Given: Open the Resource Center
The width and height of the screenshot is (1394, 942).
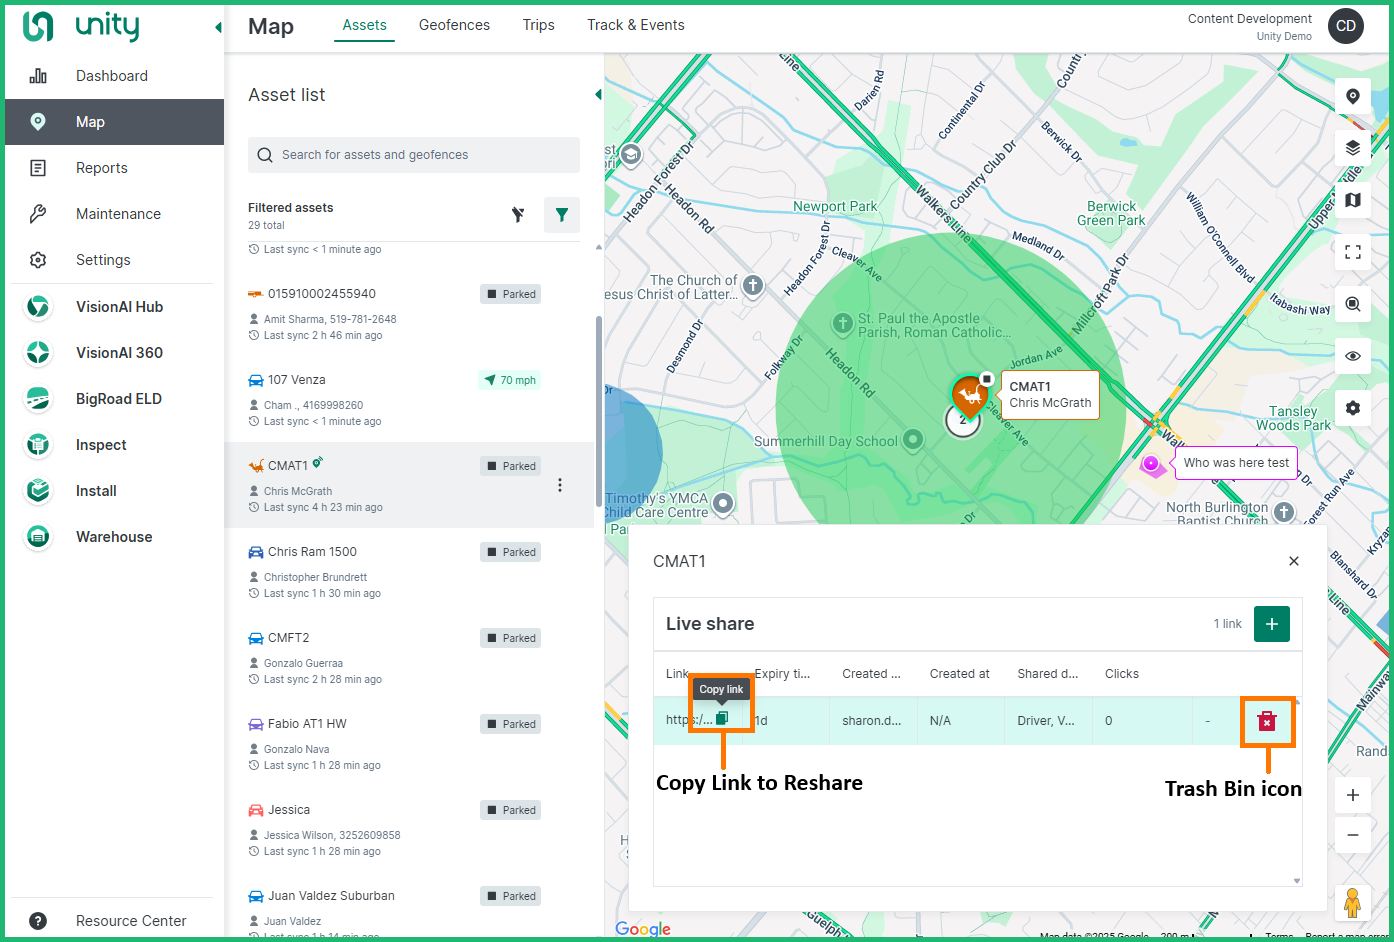Looking at the screenshot, I should pos(130,921).
